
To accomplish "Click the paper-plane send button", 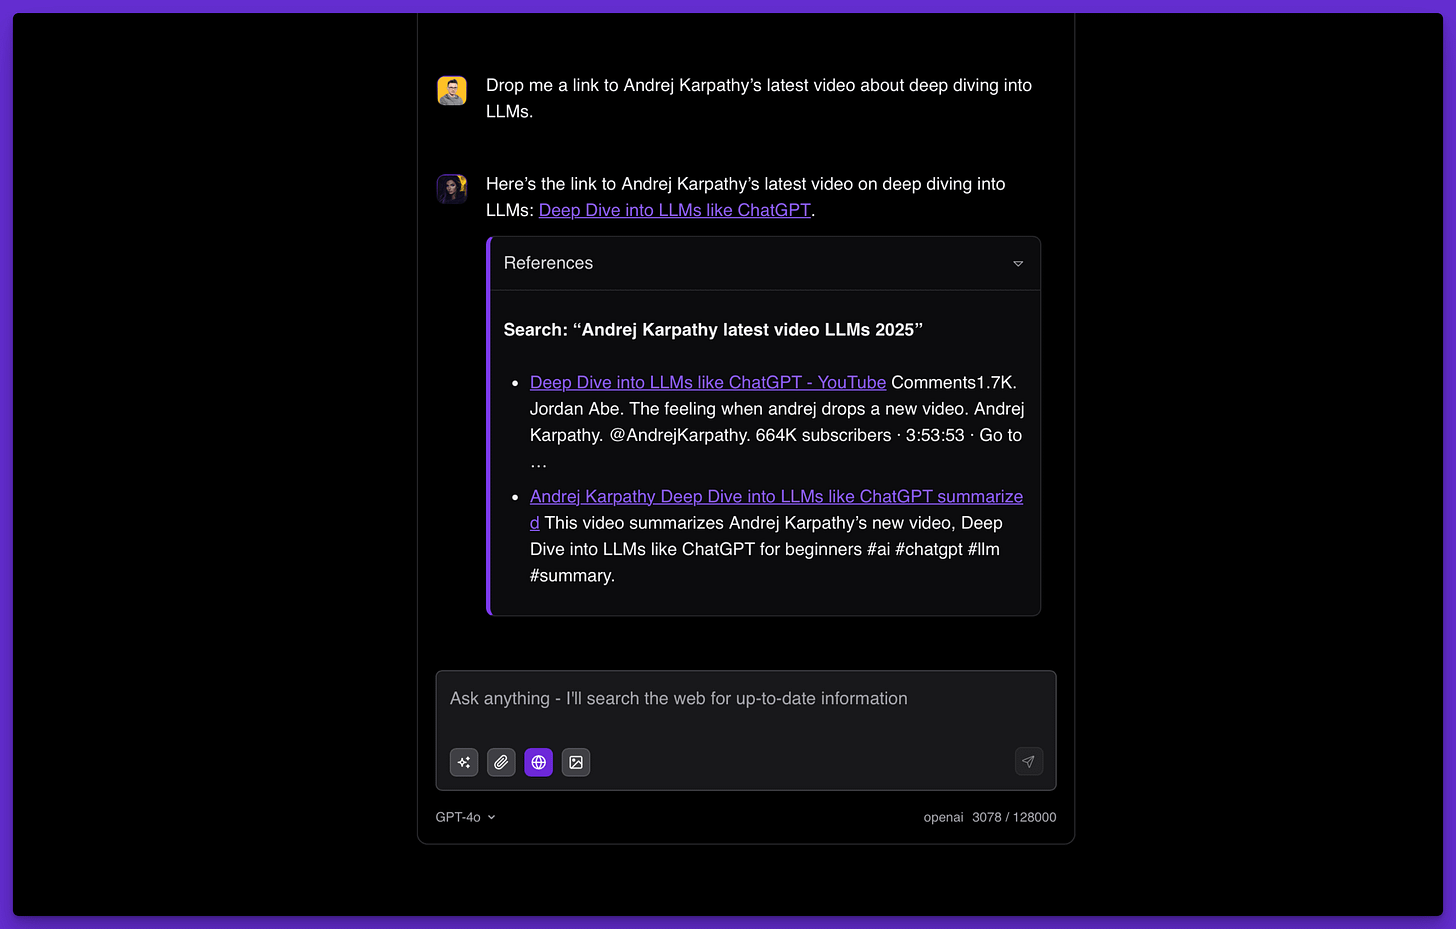I will tap(1028, 762).
